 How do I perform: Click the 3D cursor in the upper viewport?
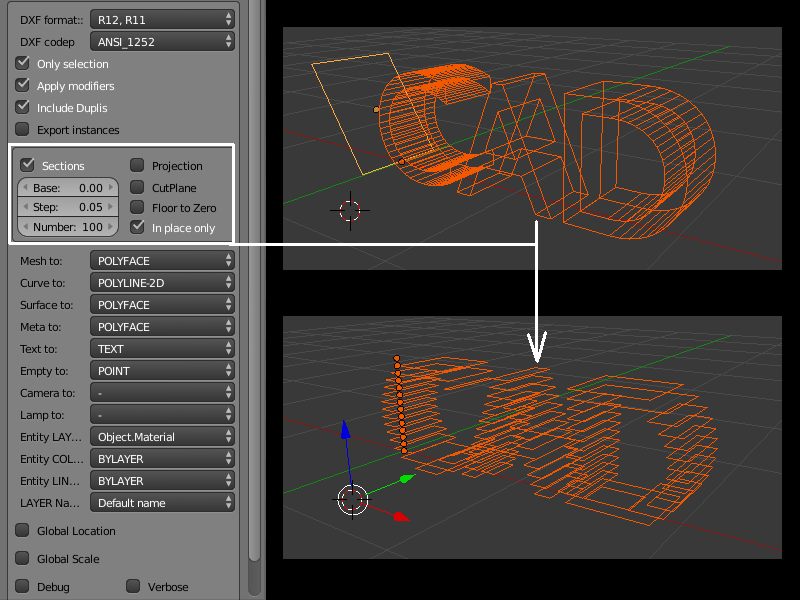[350, 210]
